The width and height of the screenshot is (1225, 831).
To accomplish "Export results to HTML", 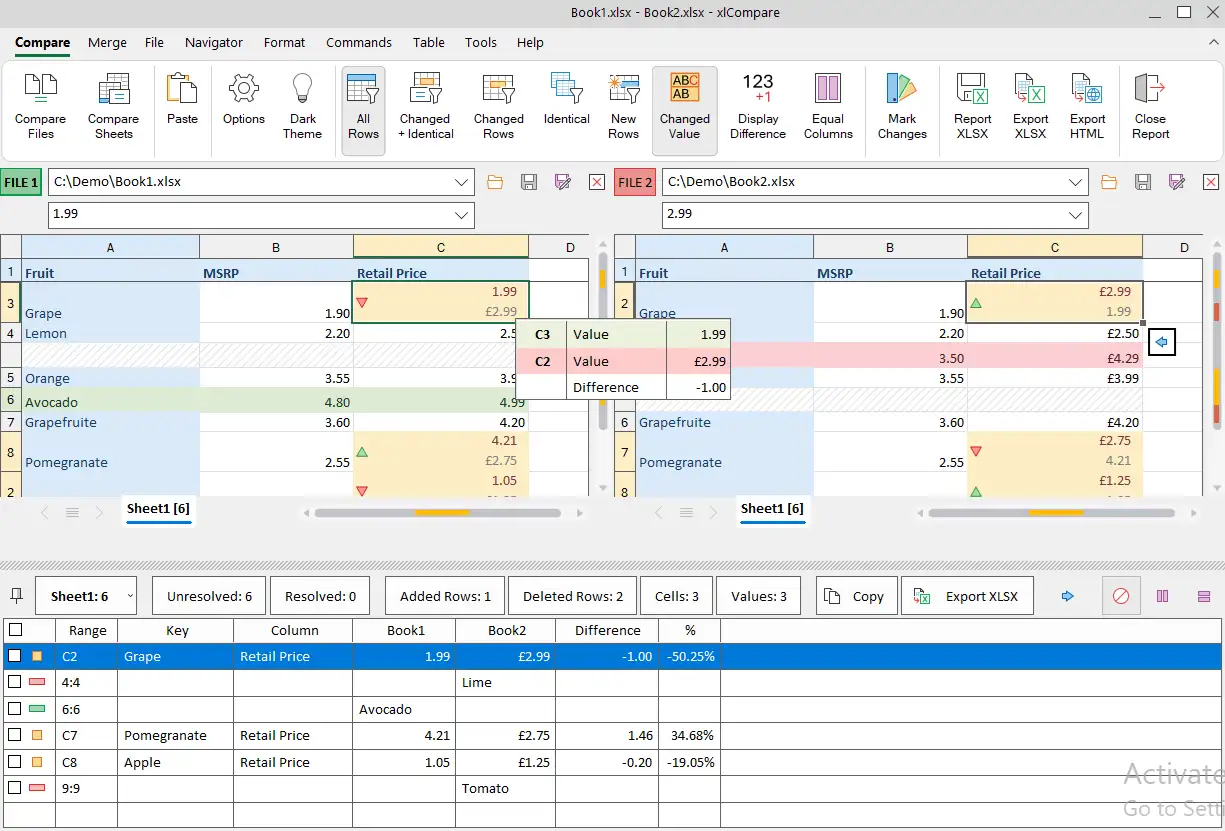I will click(1088, 106).
